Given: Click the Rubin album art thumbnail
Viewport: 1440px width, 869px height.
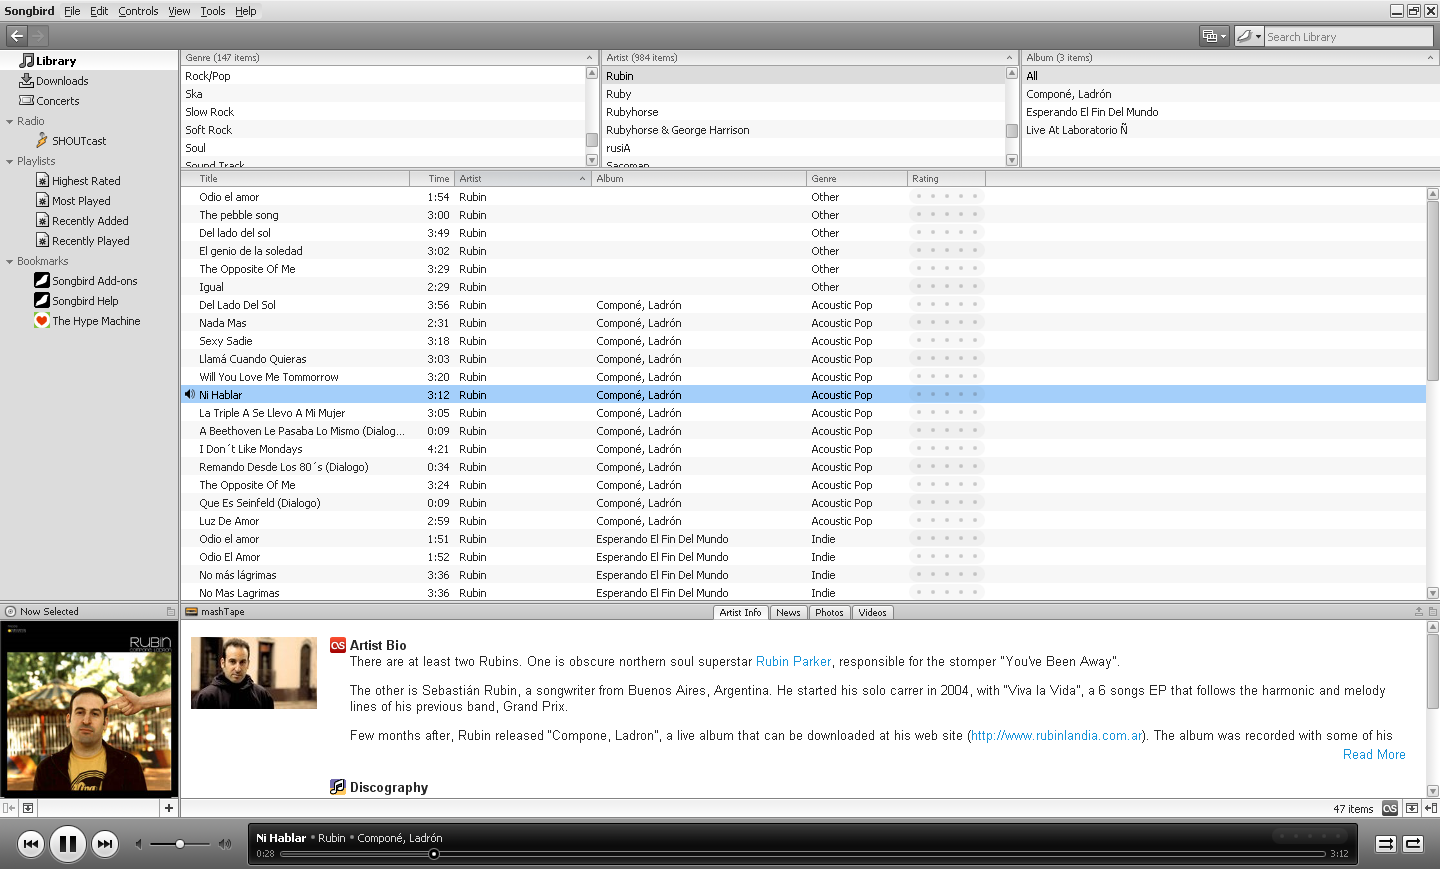Looking at the screenshot, I should point(88,709).
